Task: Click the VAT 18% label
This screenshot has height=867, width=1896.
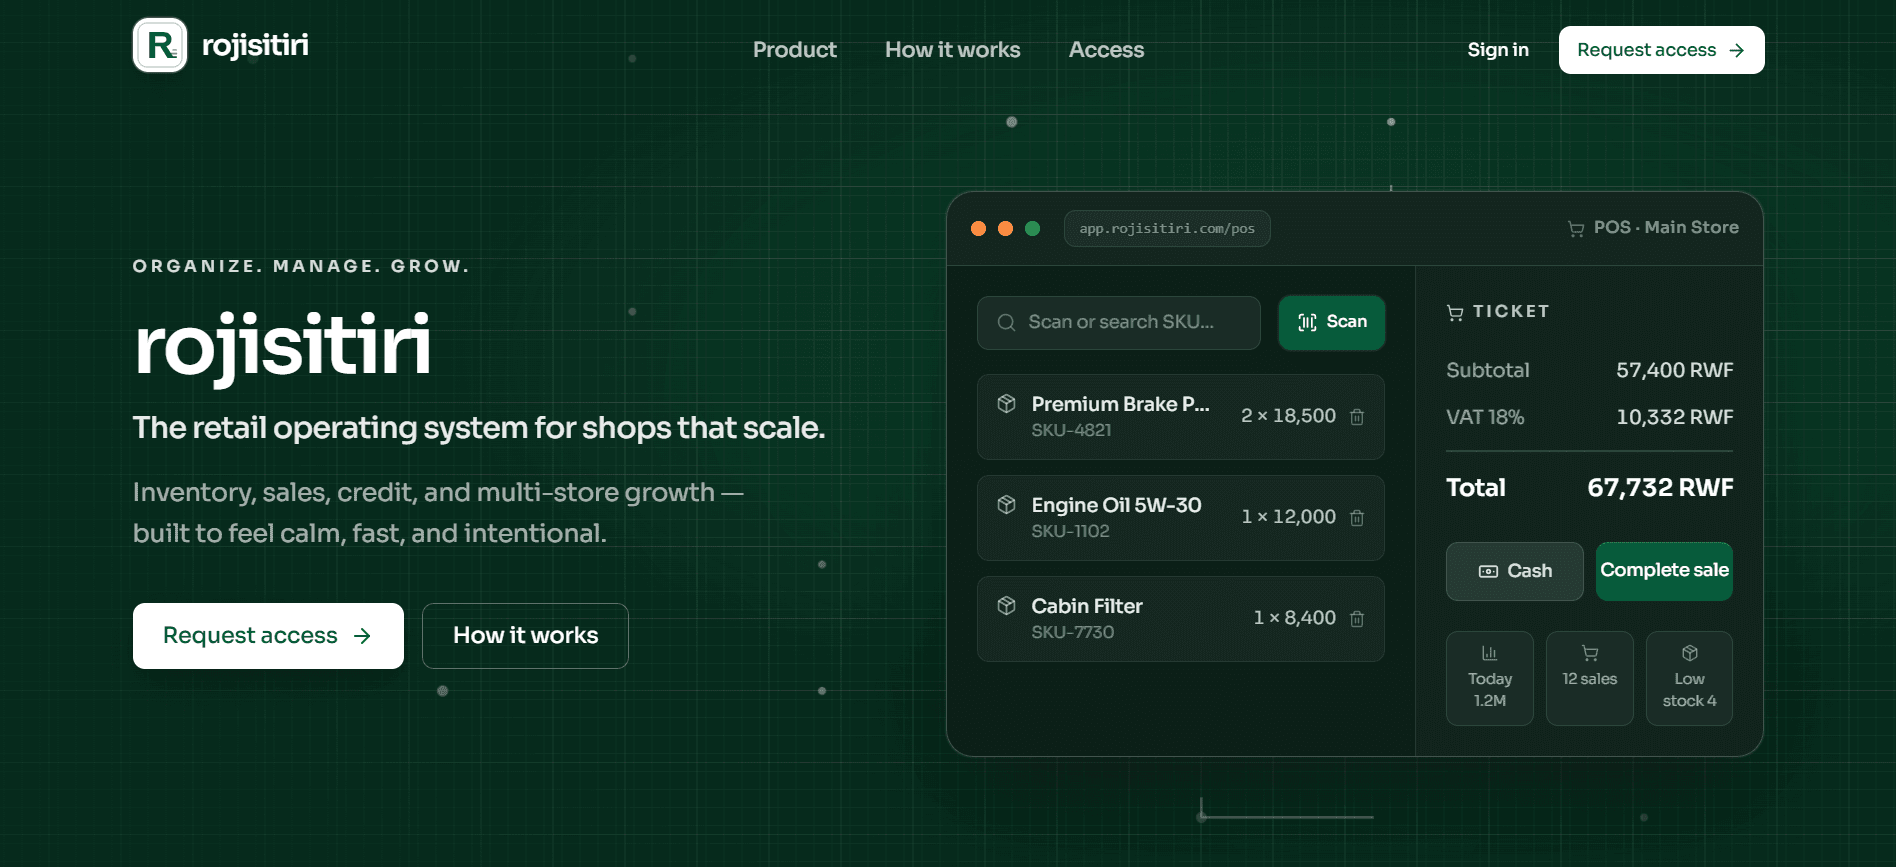Action: tap(1485, 417)
